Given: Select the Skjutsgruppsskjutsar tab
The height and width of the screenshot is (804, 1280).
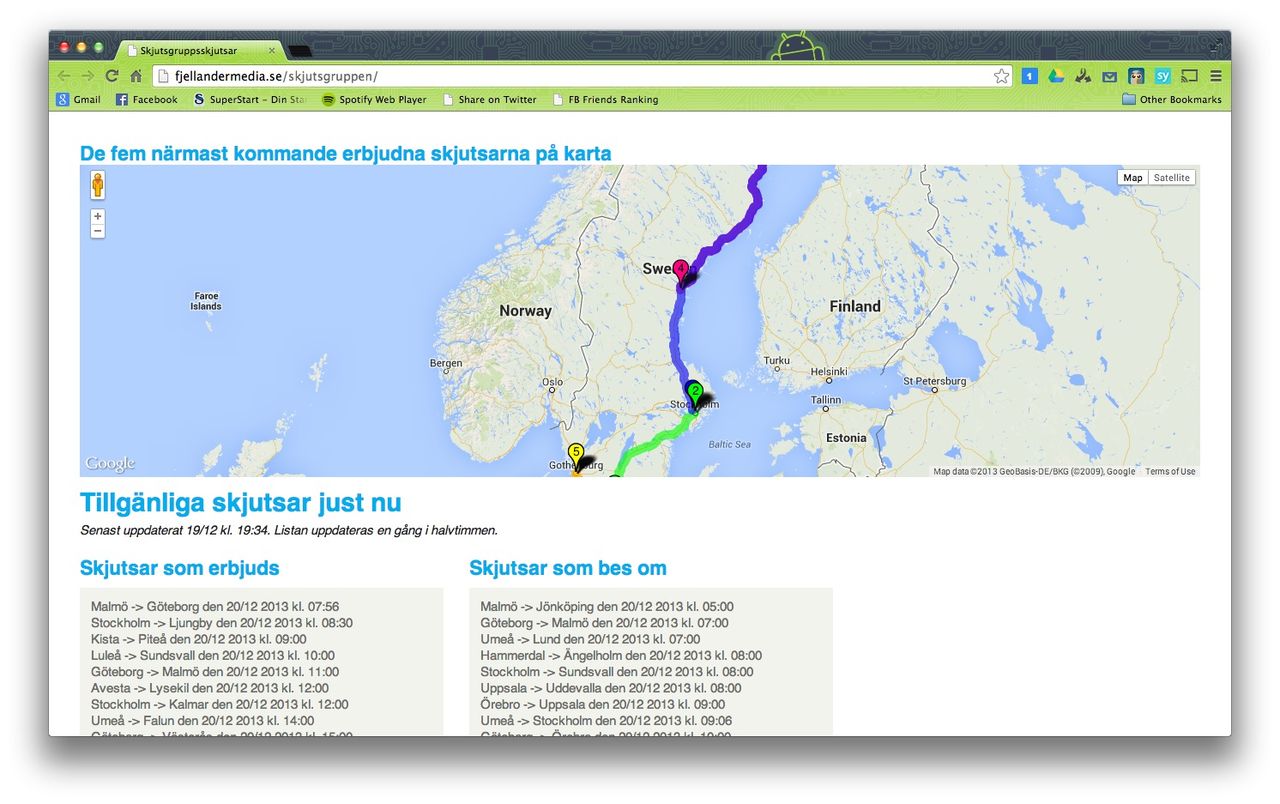Looking at the screenshot, I should pyautogui.click(x=200, y=50).
